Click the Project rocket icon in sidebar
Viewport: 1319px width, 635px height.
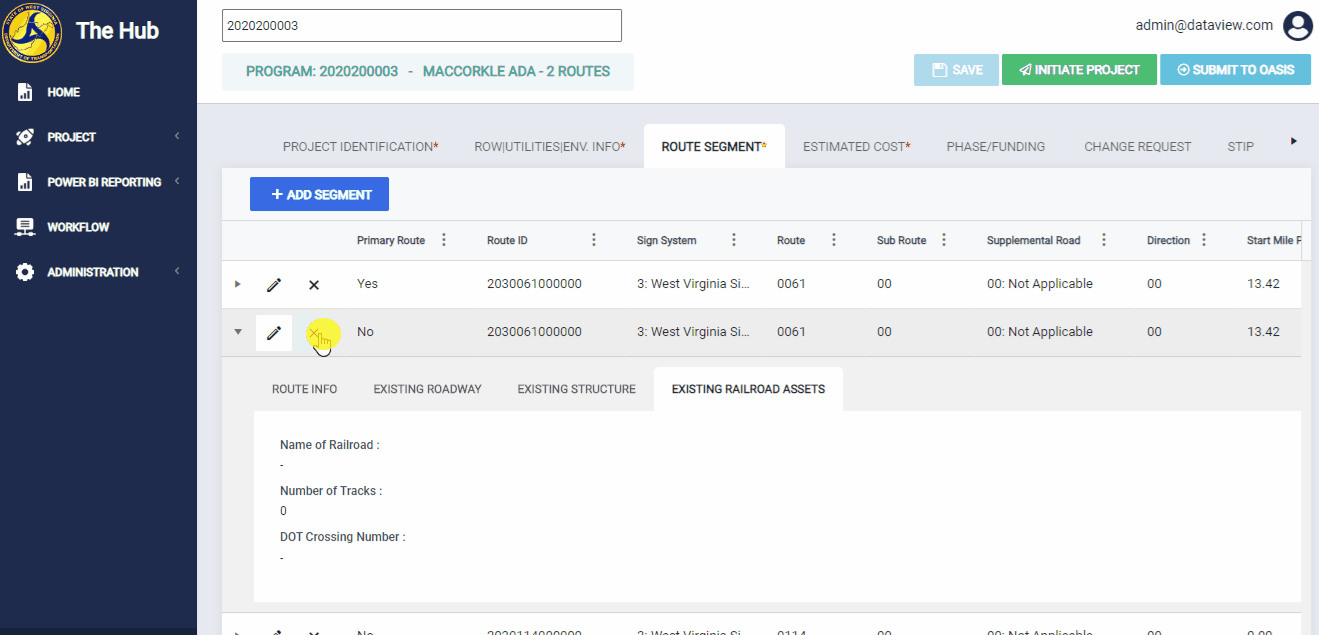click(x=25, y=137)
